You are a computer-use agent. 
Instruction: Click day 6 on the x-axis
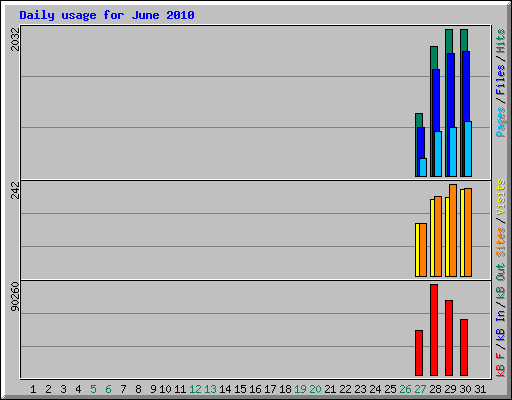pos(108,389)
